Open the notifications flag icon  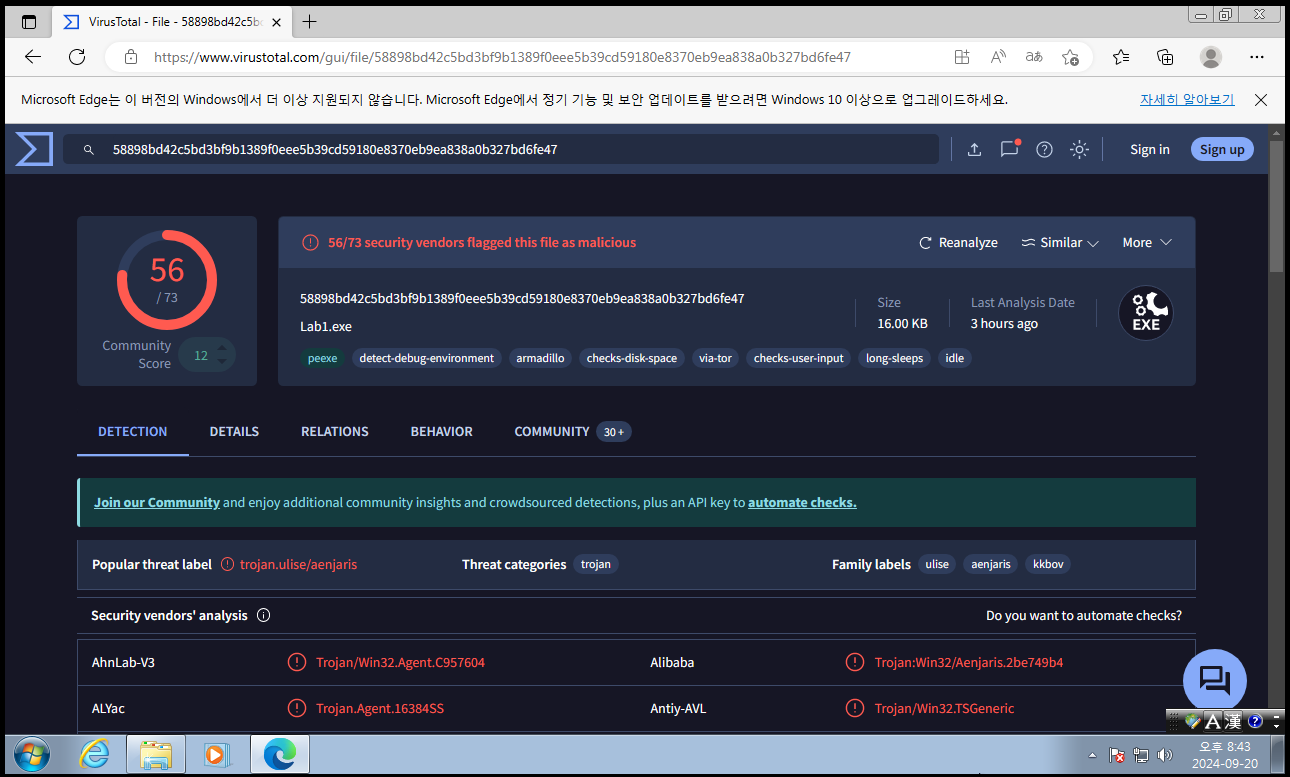pyautogui.click(x=1009, y=148)
